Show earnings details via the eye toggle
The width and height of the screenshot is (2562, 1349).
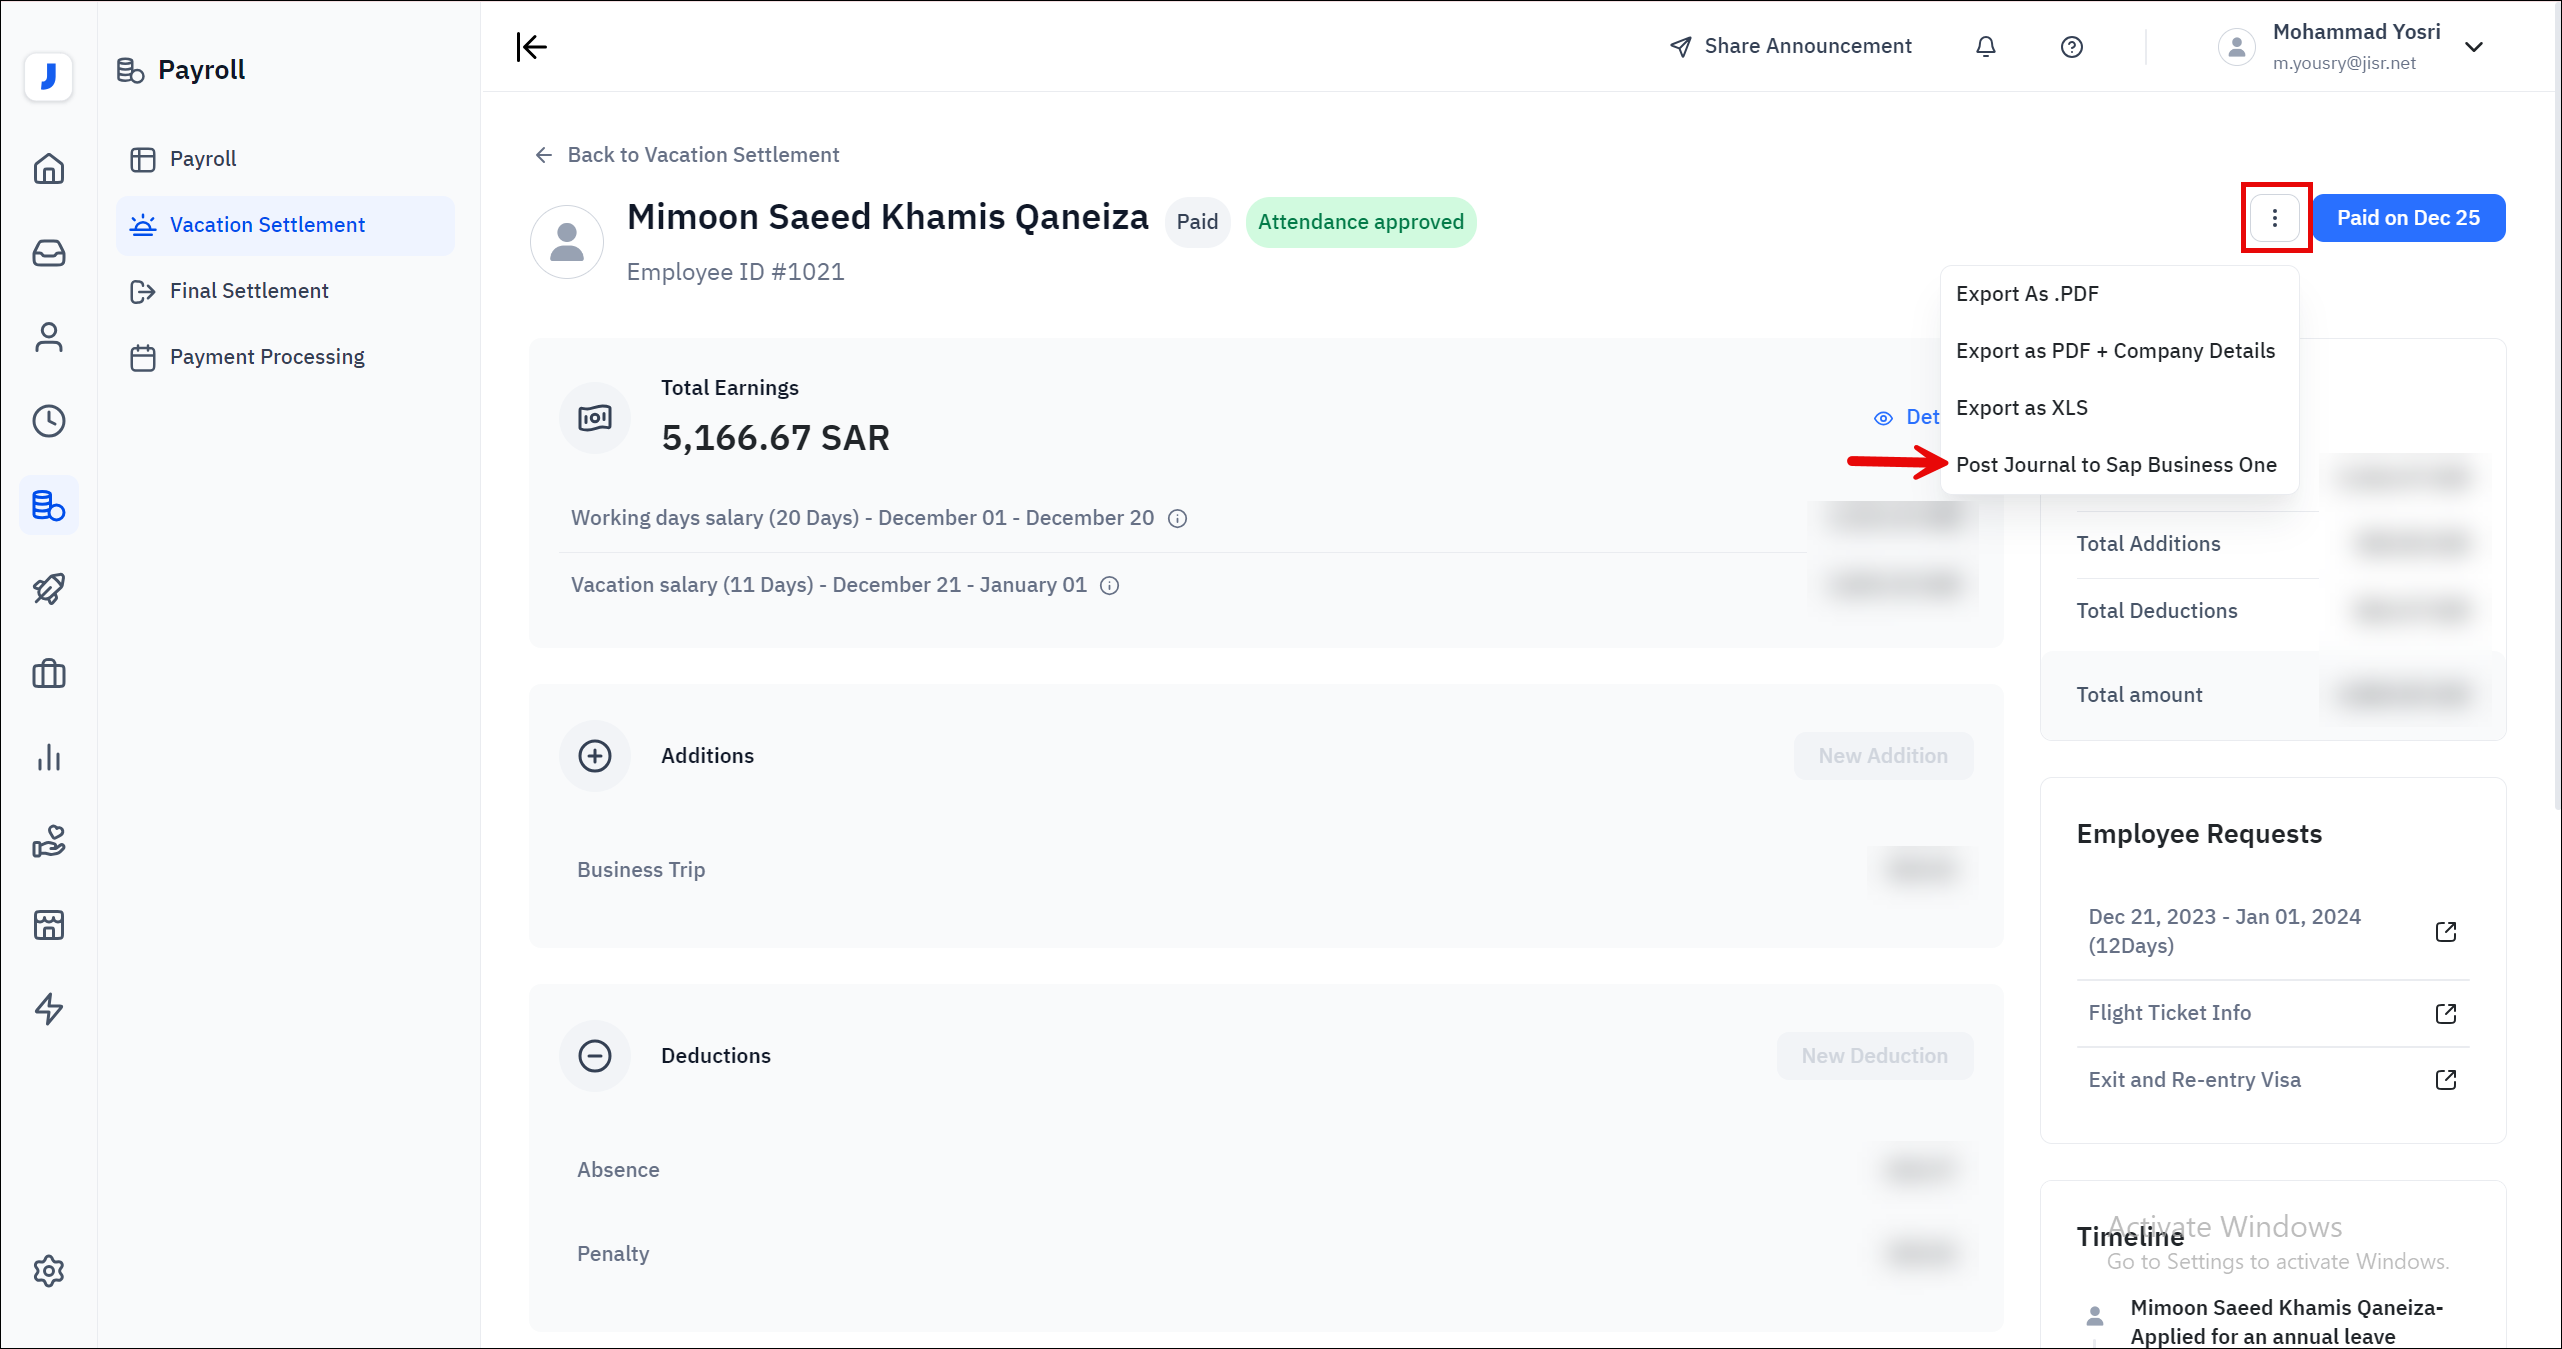click(1884, 417)
